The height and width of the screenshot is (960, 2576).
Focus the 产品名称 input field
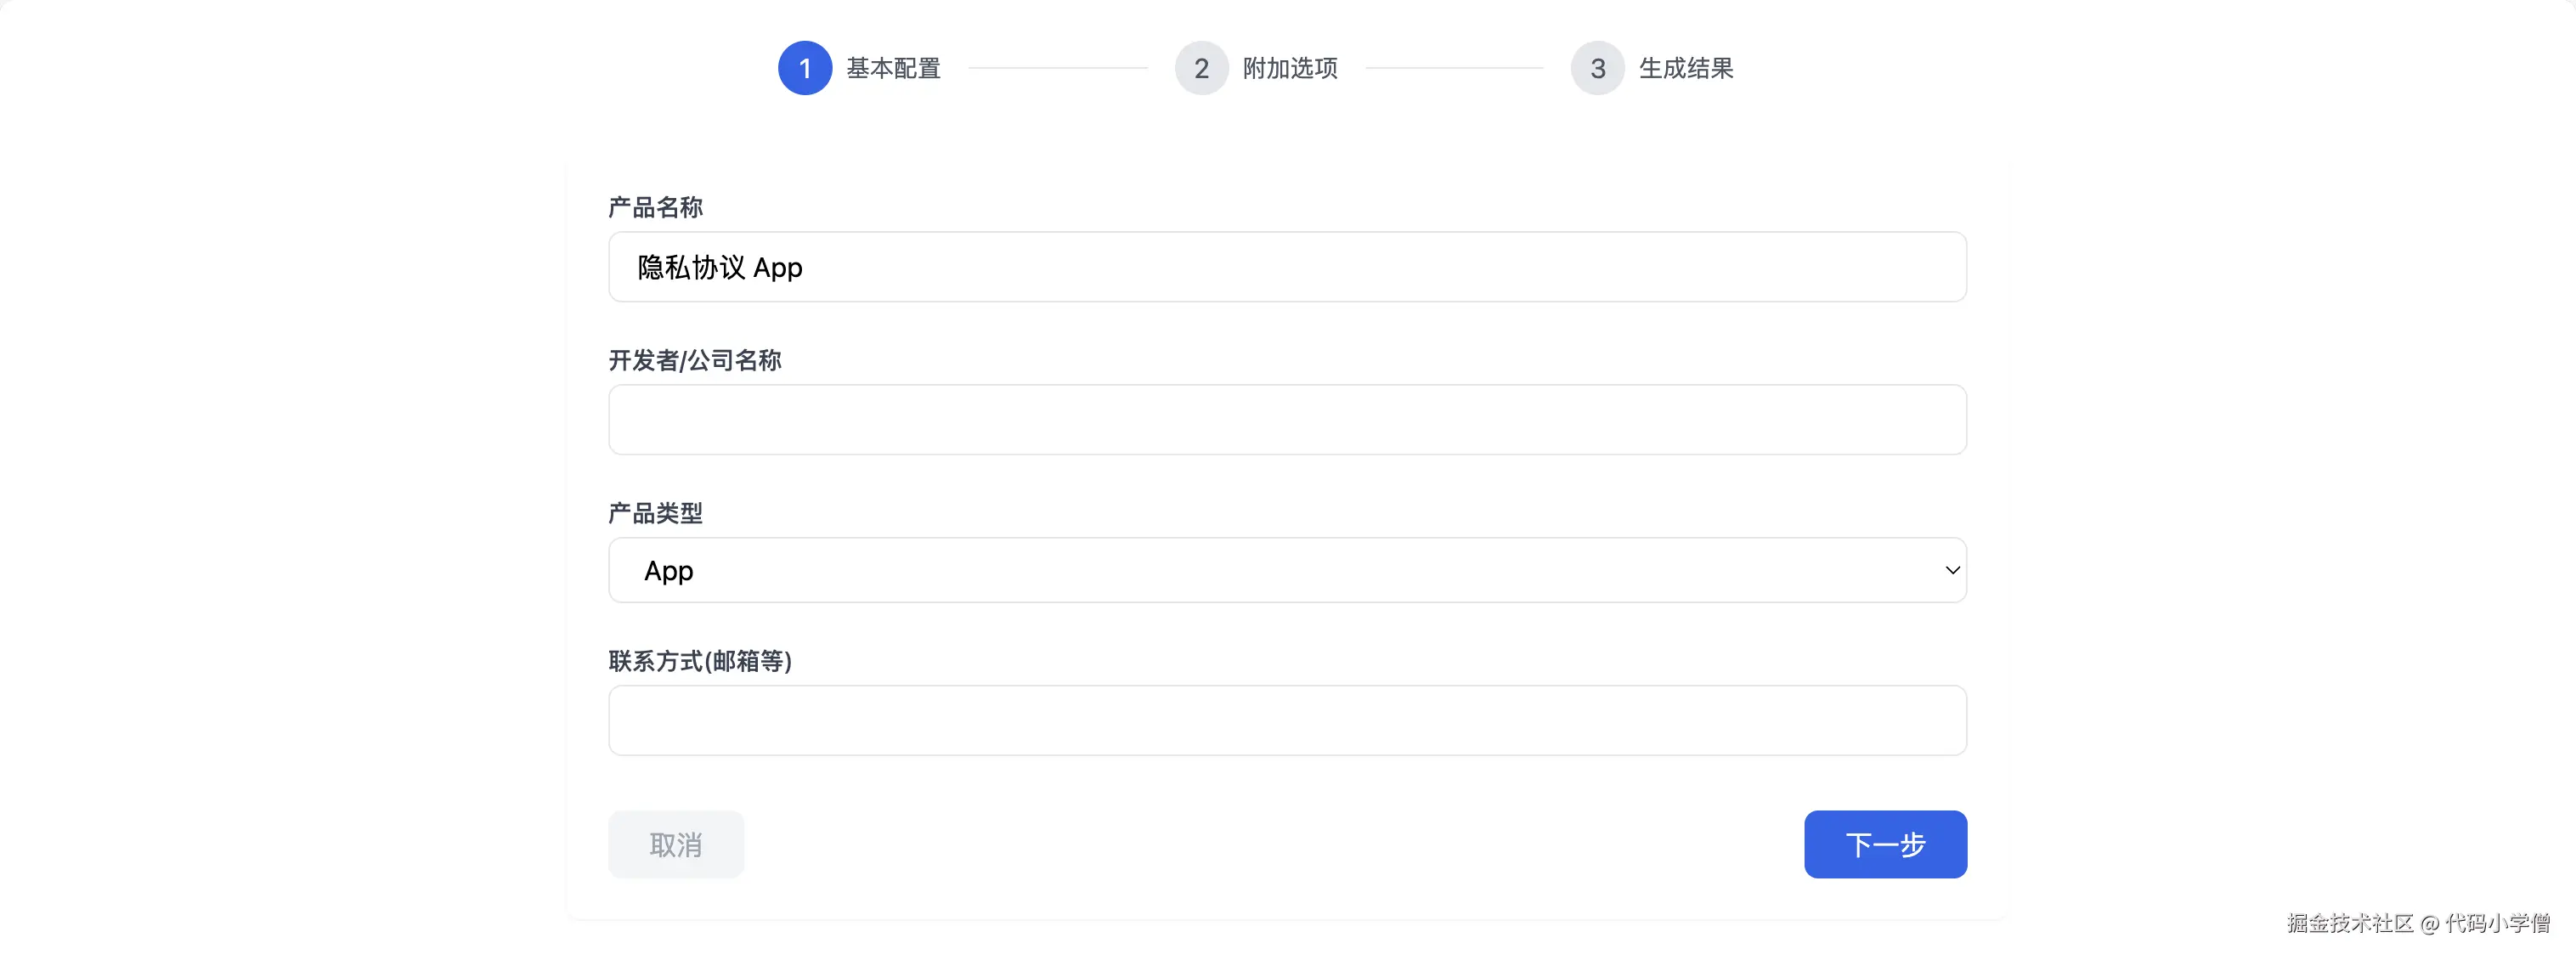tap(1287, 267)
